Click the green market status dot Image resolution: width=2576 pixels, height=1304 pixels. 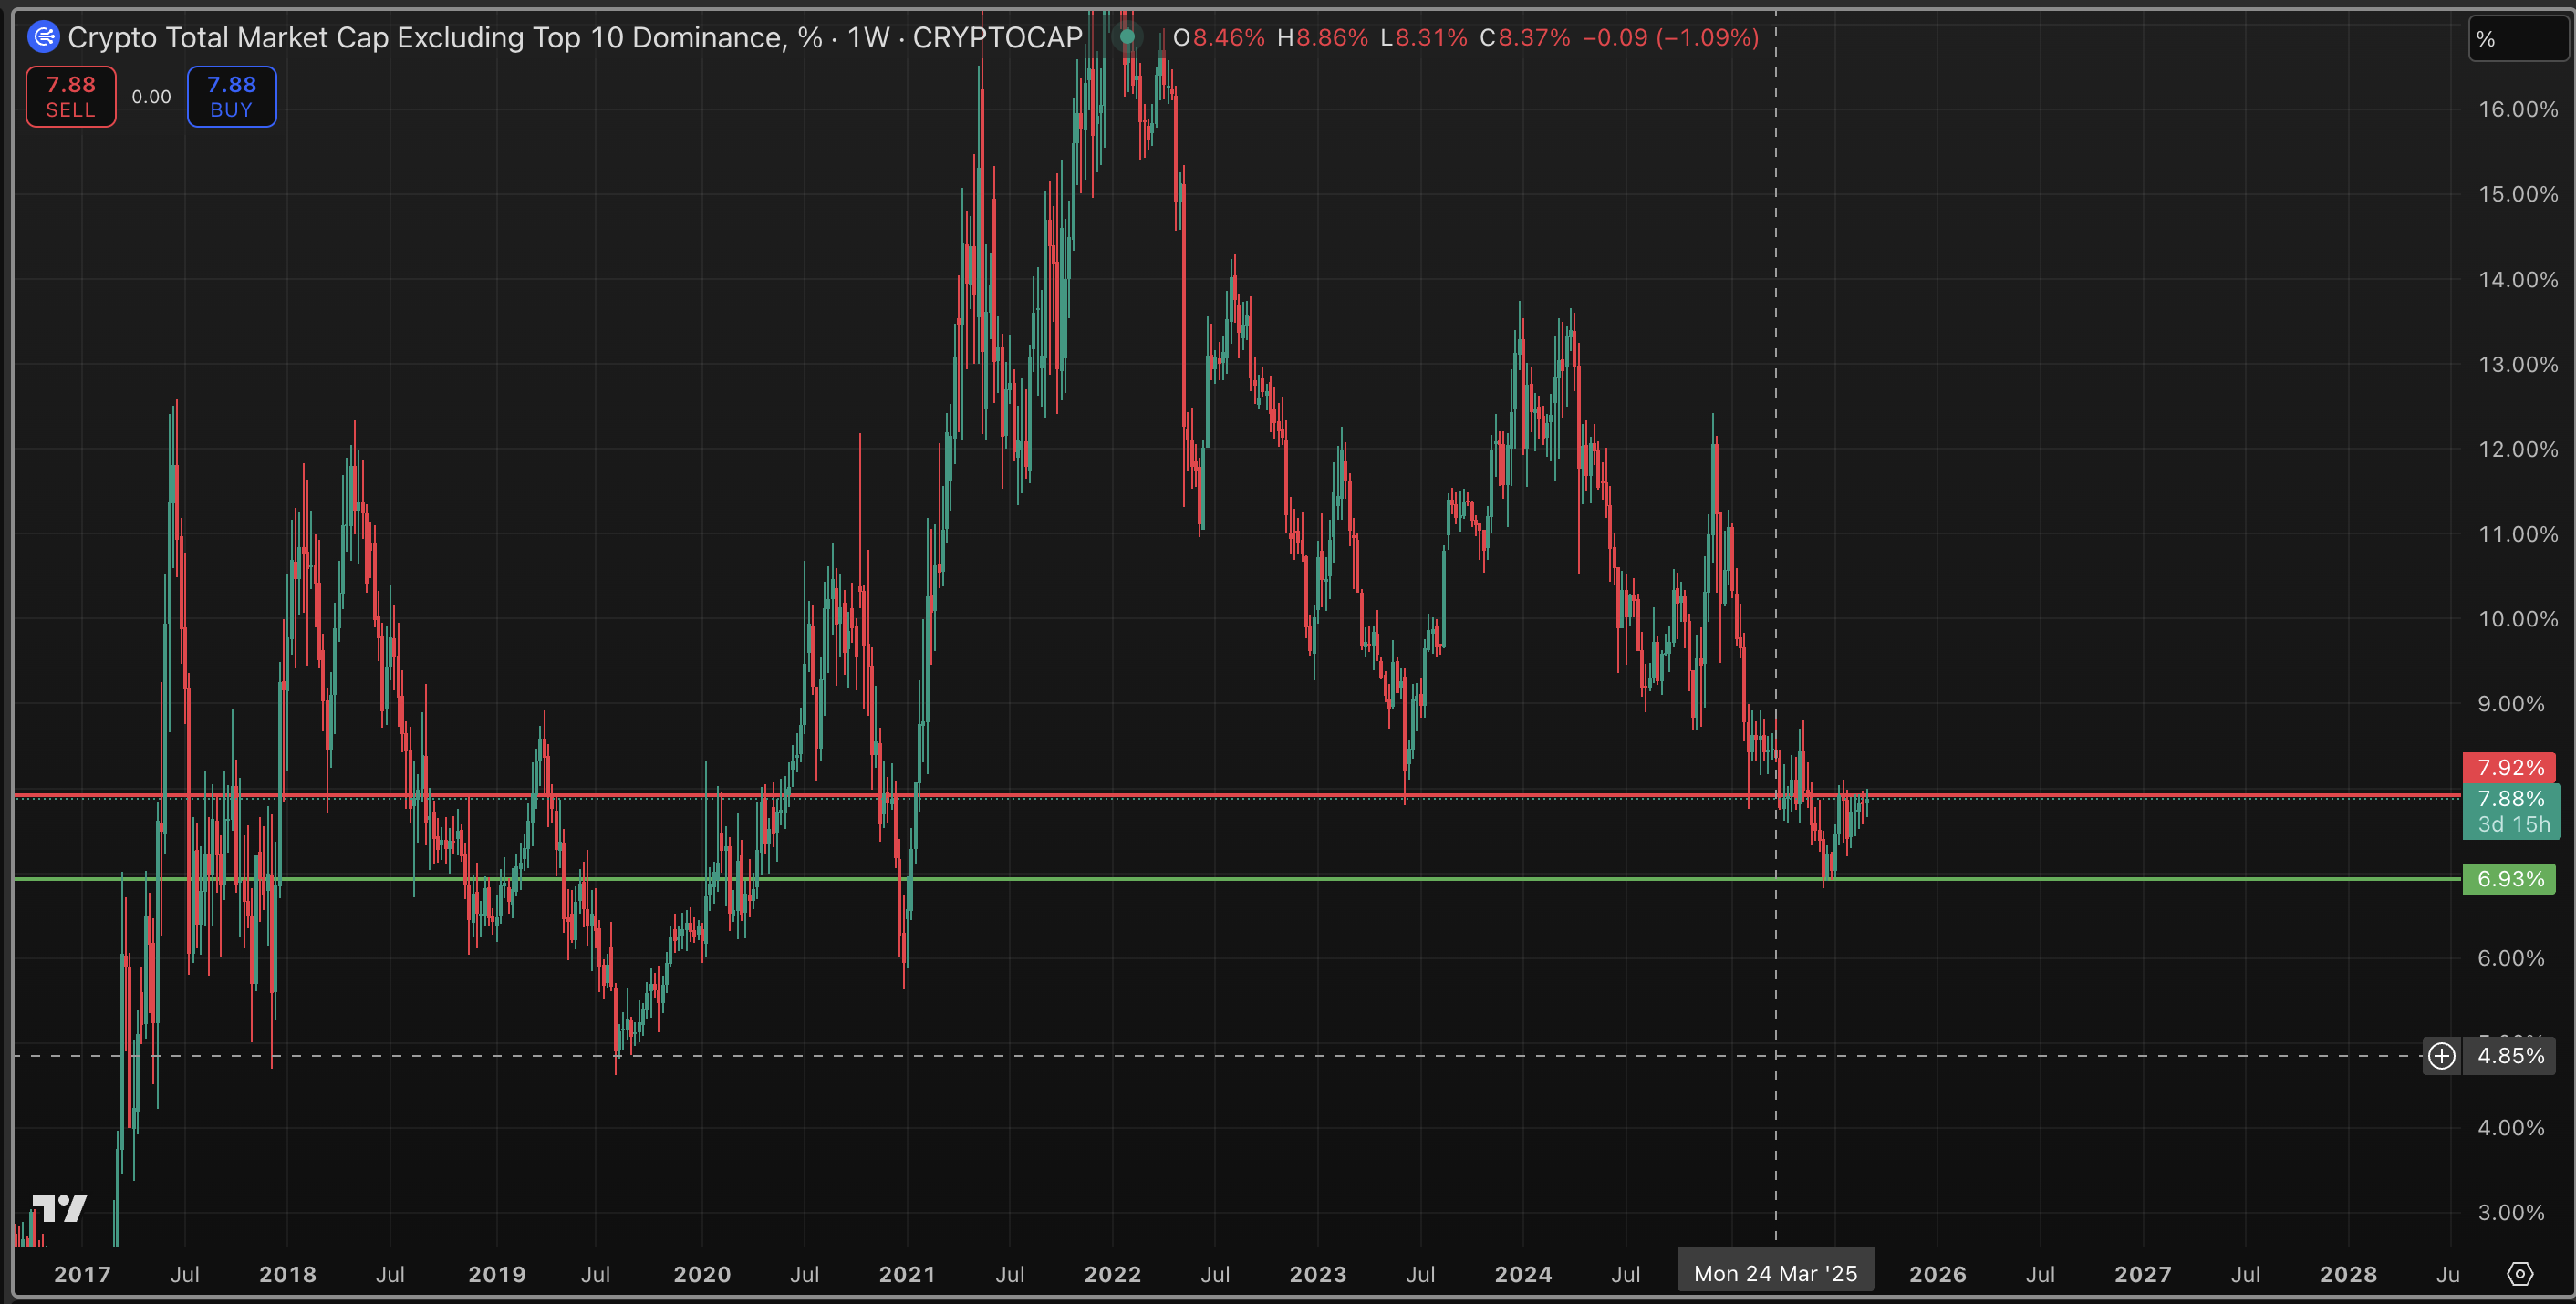click(x=1127, y=37)
